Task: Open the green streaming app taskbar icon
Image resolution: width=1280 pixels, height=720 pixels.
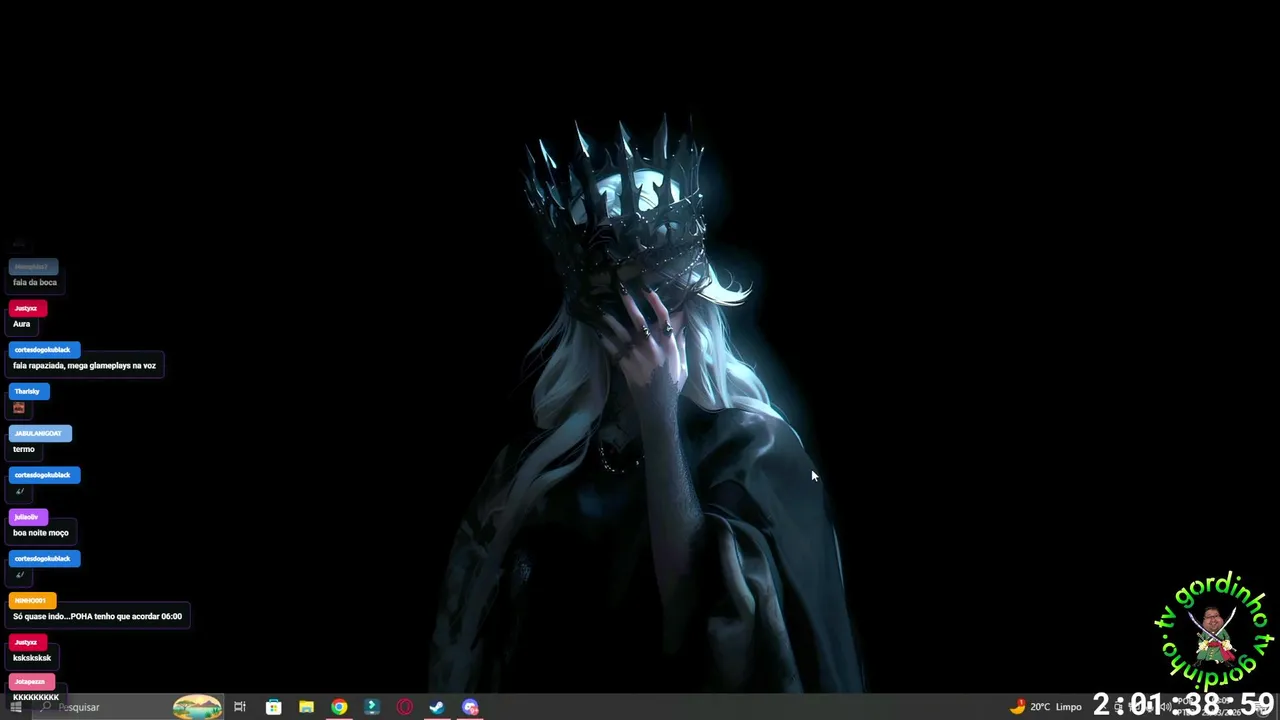Action: [372, 707]
